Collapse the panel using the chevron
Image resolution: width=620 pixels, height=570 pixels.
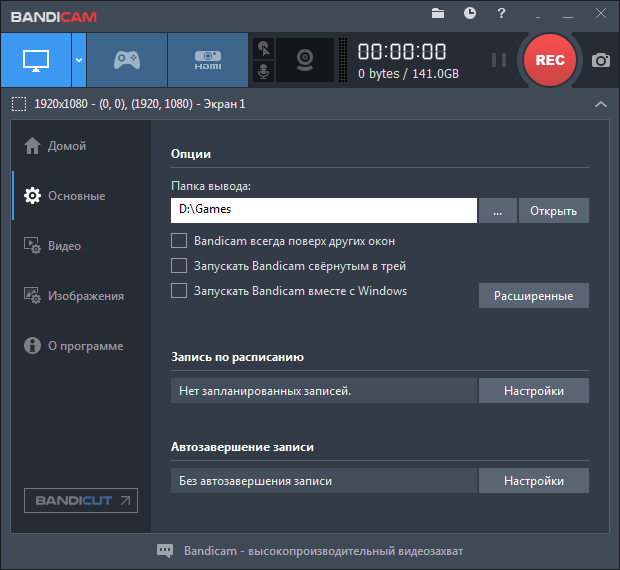600,104
